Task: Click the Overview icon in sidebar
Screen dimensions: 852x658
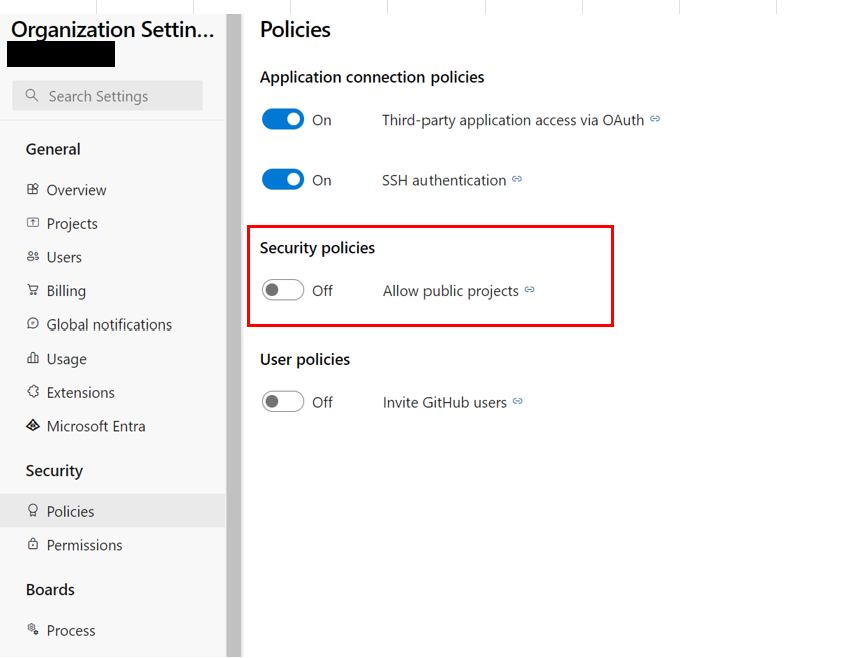Action: coord(33,190)
